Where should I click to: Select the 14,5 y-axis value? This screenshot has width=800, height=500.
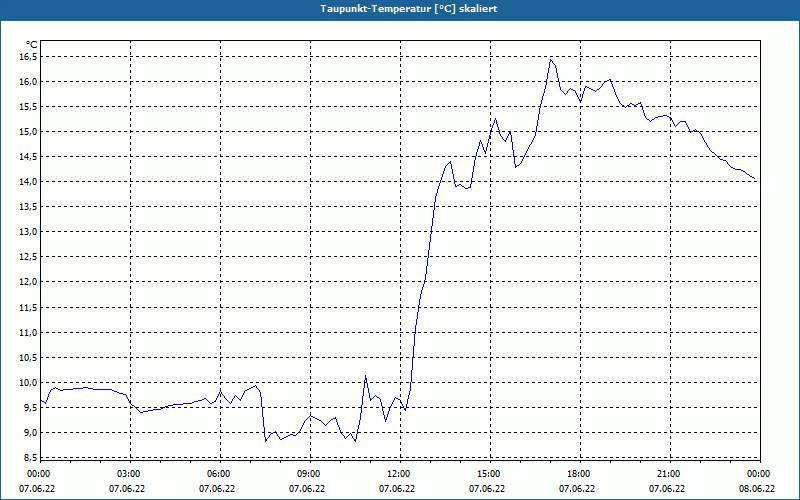pos(28,157)
